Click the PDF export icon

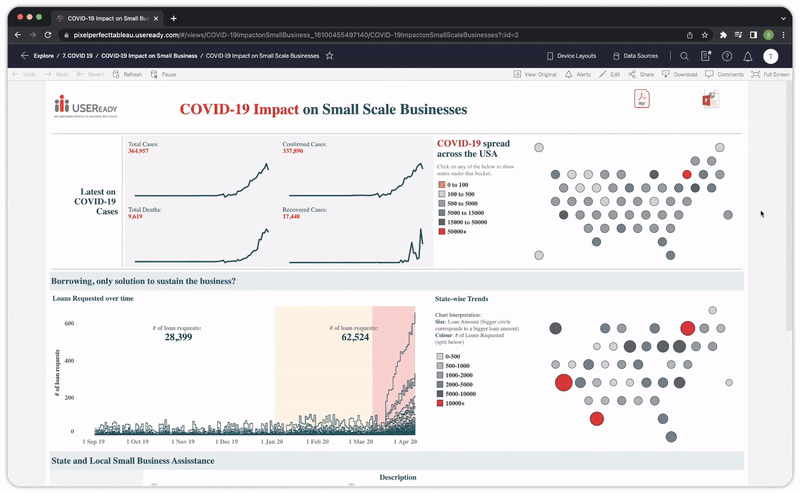(641, 98)
